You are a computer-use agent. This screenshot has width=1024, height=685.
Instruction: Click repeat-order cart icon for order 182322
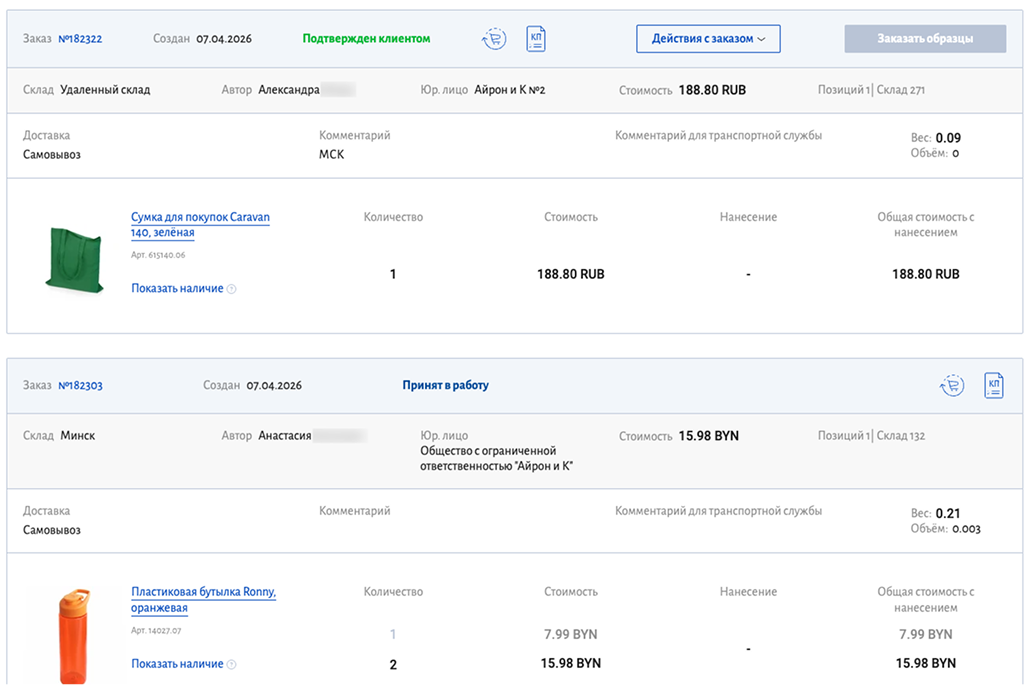click(493, 39)
